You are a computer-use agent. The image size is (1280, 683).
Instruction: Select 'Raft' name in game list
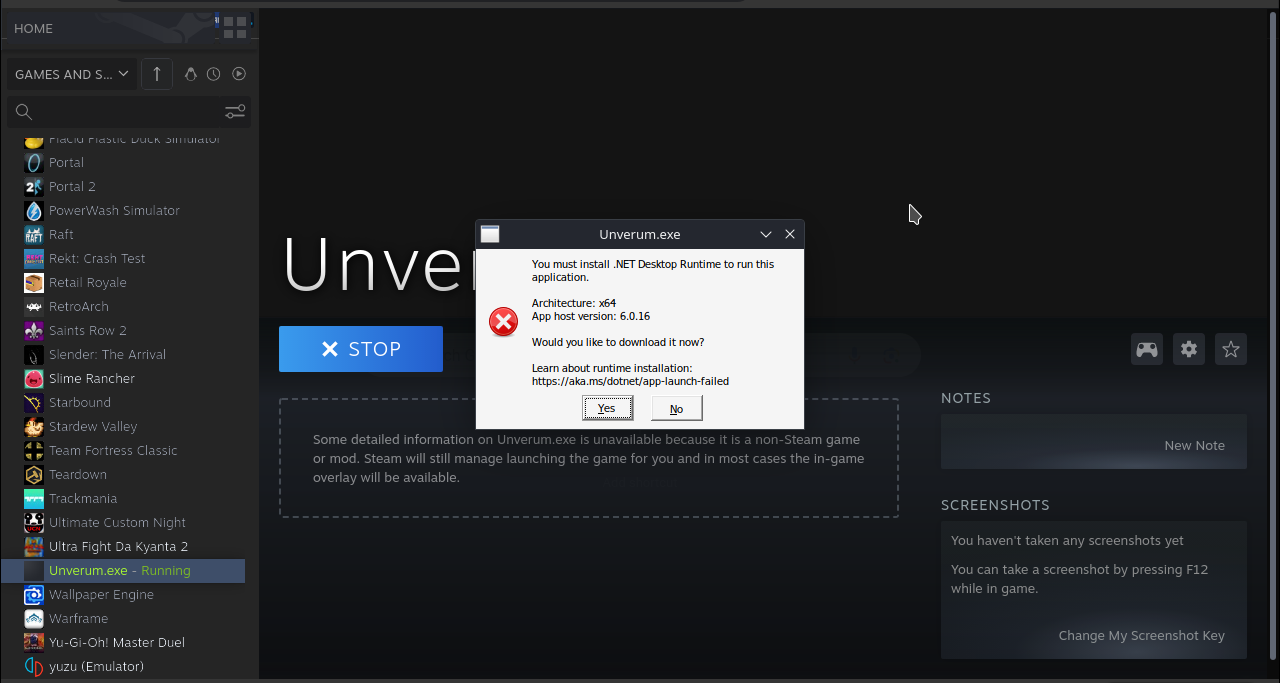tap(61, 234)
